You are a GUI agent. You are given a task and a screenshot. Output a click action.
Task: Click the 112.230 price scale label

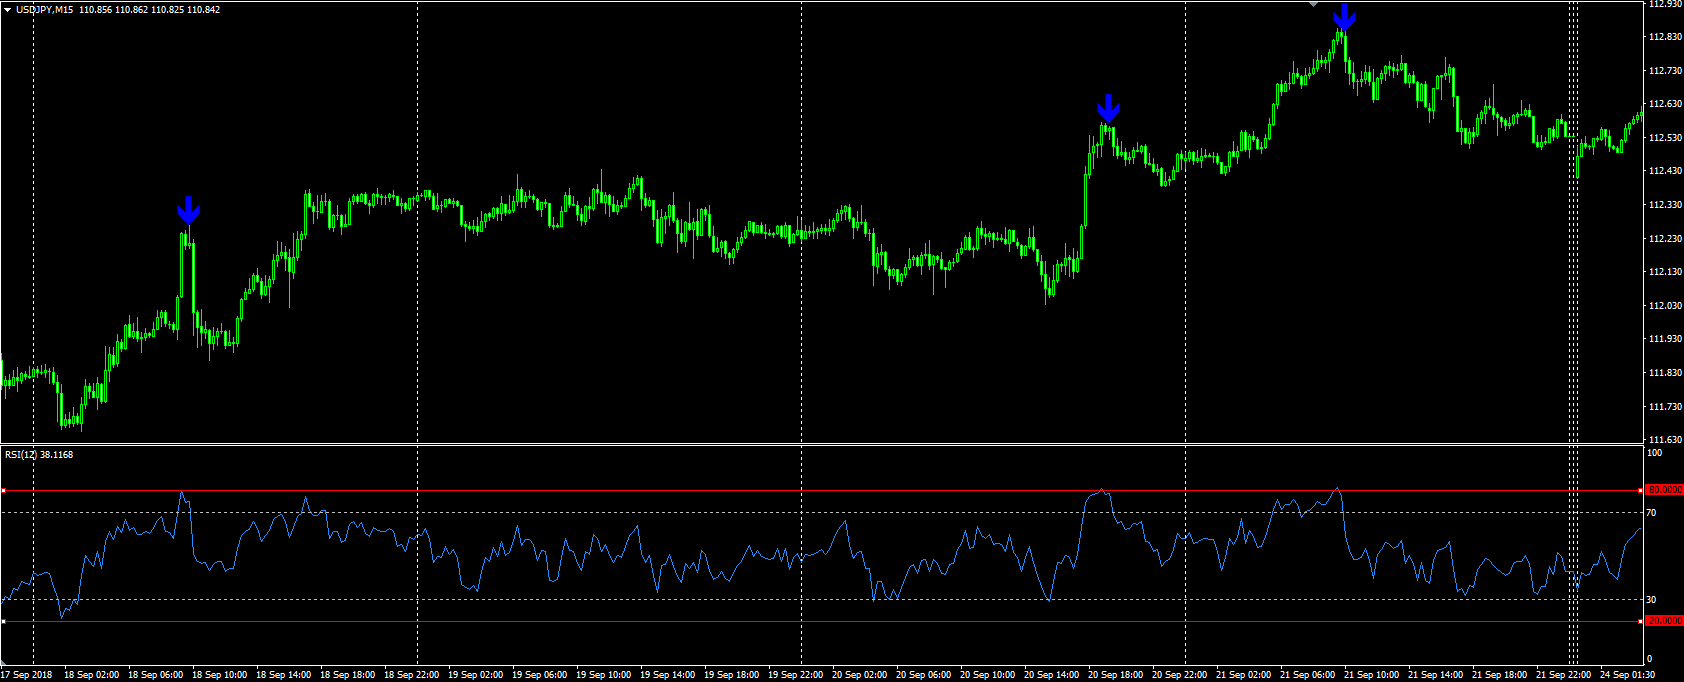tap(1664, 239)
